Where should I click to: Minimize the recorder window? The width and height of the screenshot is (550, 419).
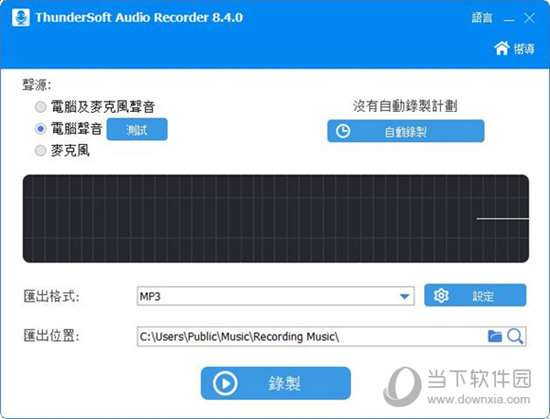click(509, 20)
